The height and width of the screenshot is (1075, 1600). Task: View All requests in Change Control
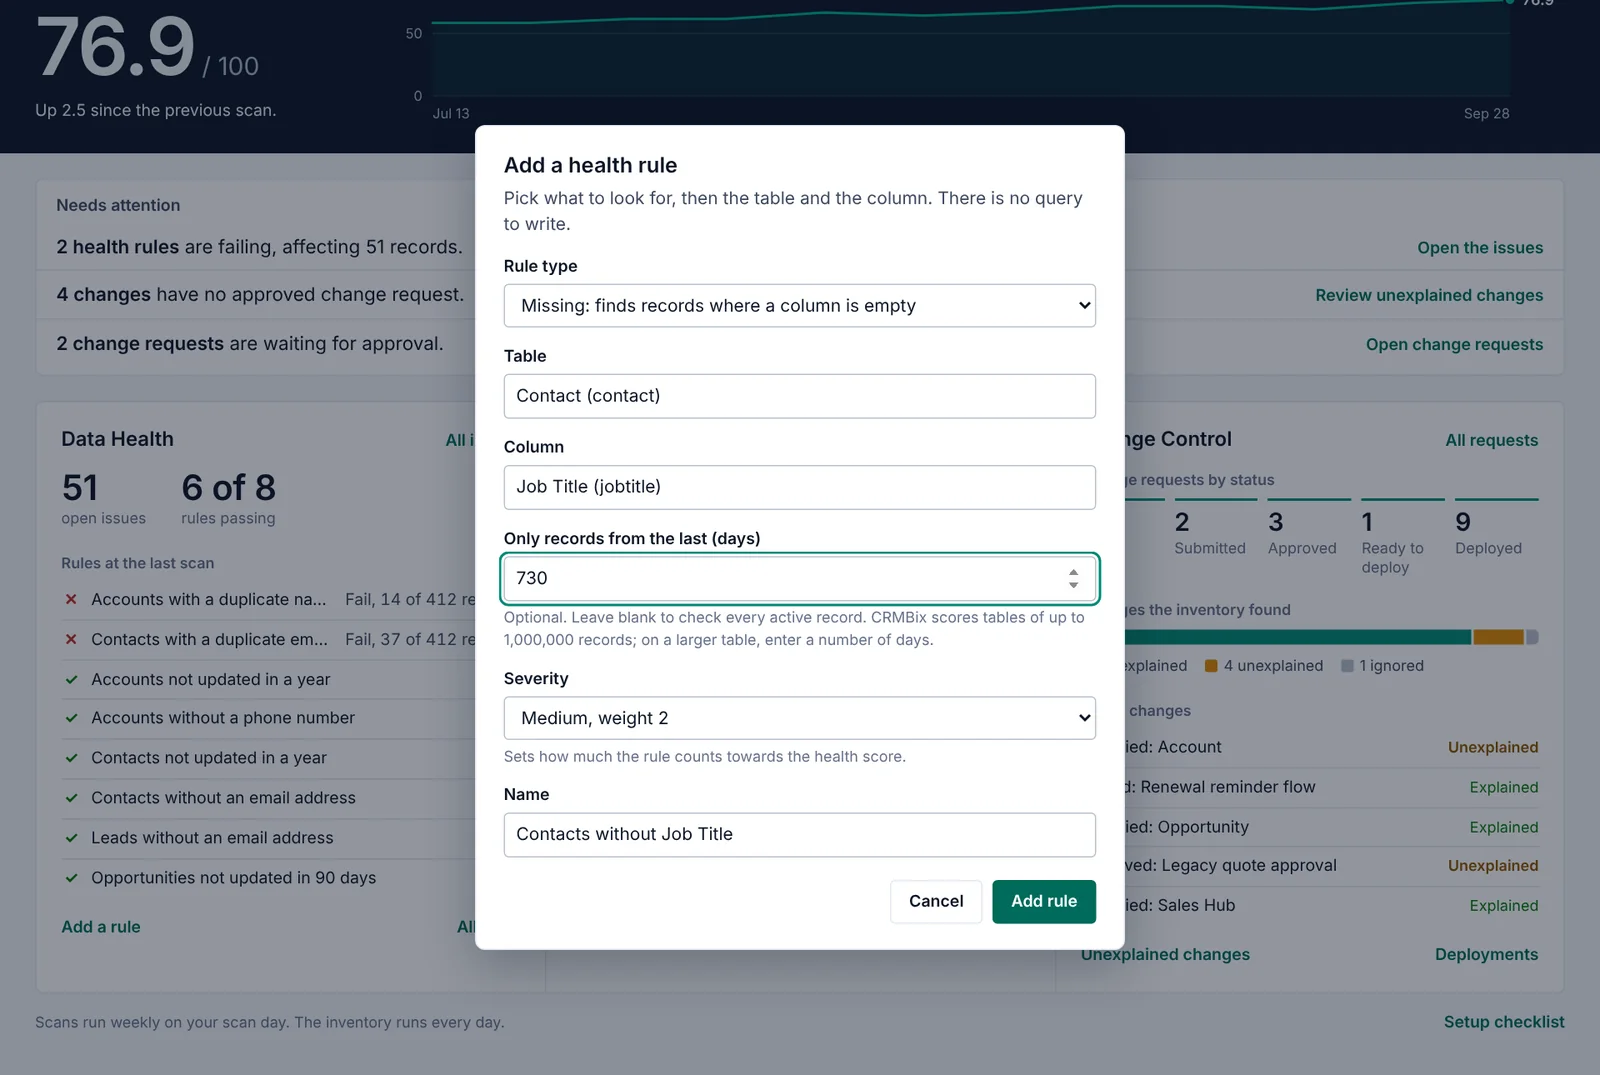click(1492, 440)
